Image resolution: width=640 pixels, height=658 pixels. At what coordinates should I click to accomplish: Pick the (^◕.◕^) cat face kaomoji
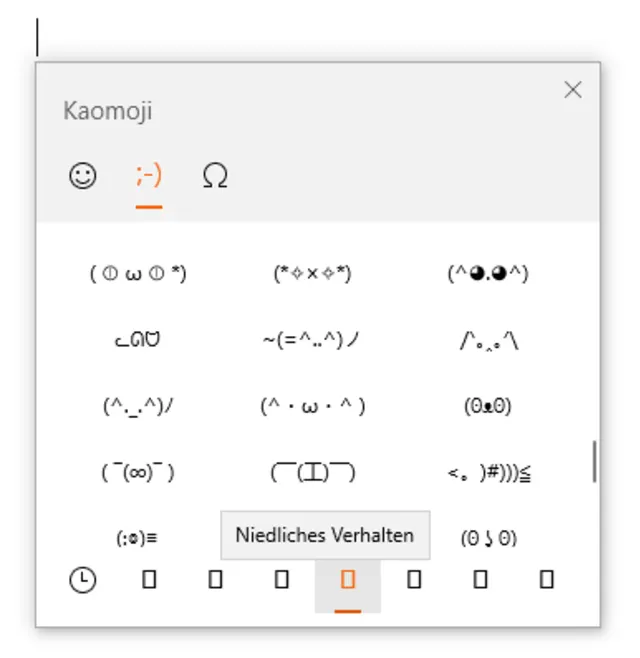tap(488, 273)
